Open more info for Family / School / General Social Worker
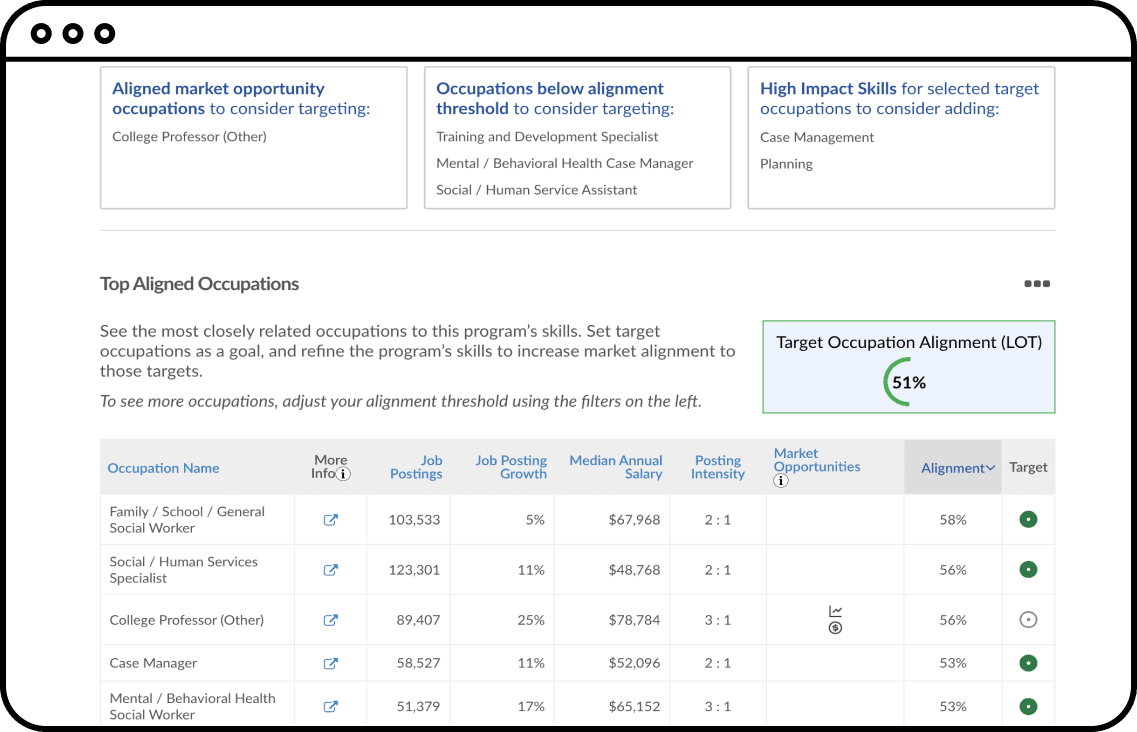This screenshot has height=732, width=1137. pyautogui.click(x=330, y=520)
